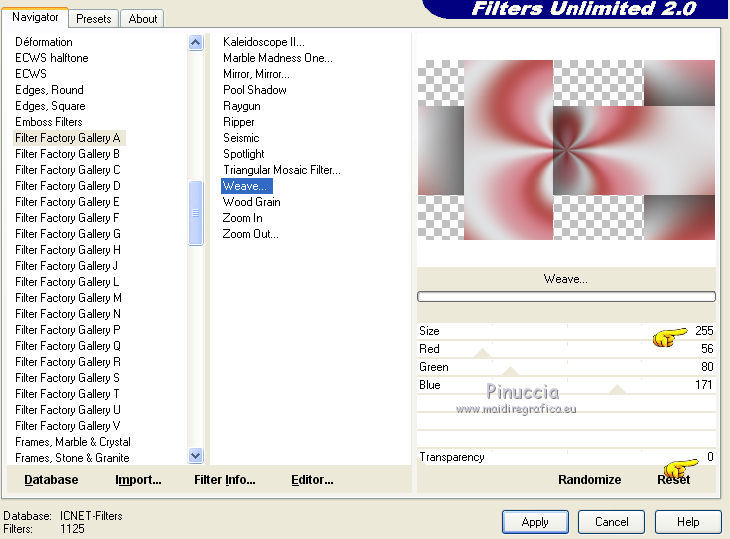Click the Transparency slider track

coord(566,457)
